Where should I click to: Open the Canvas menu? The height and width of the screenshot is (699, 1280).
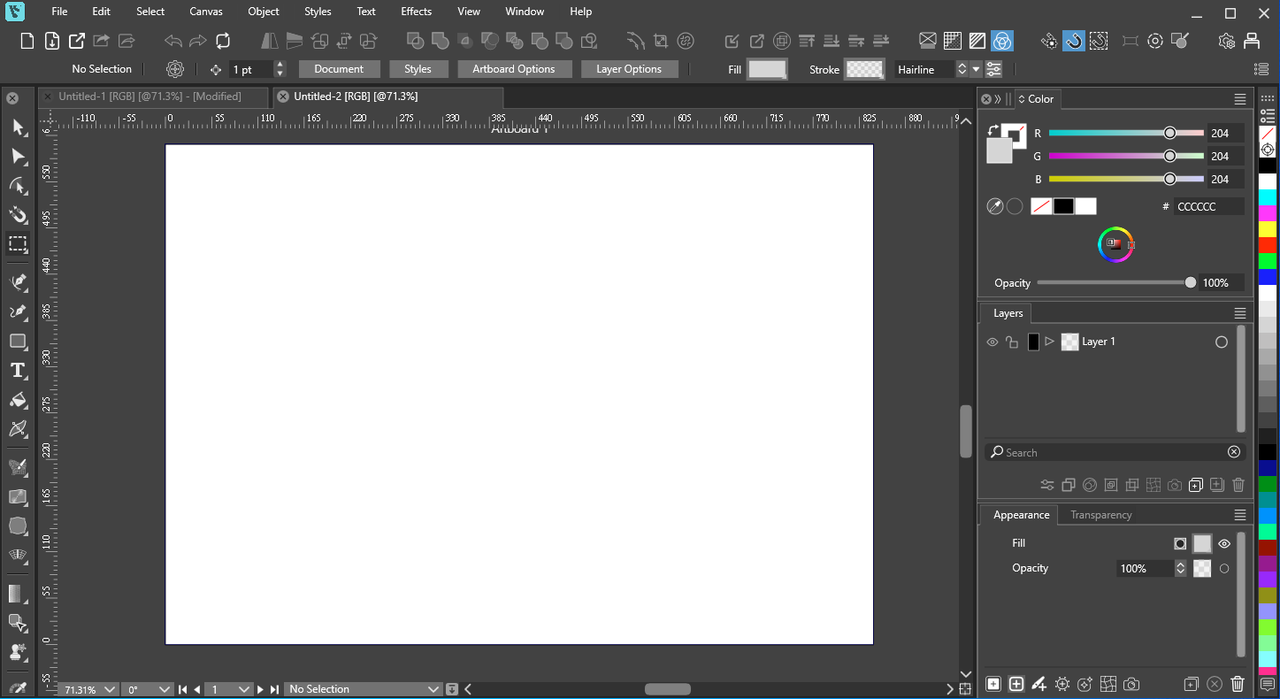click(x=205, y=11)
